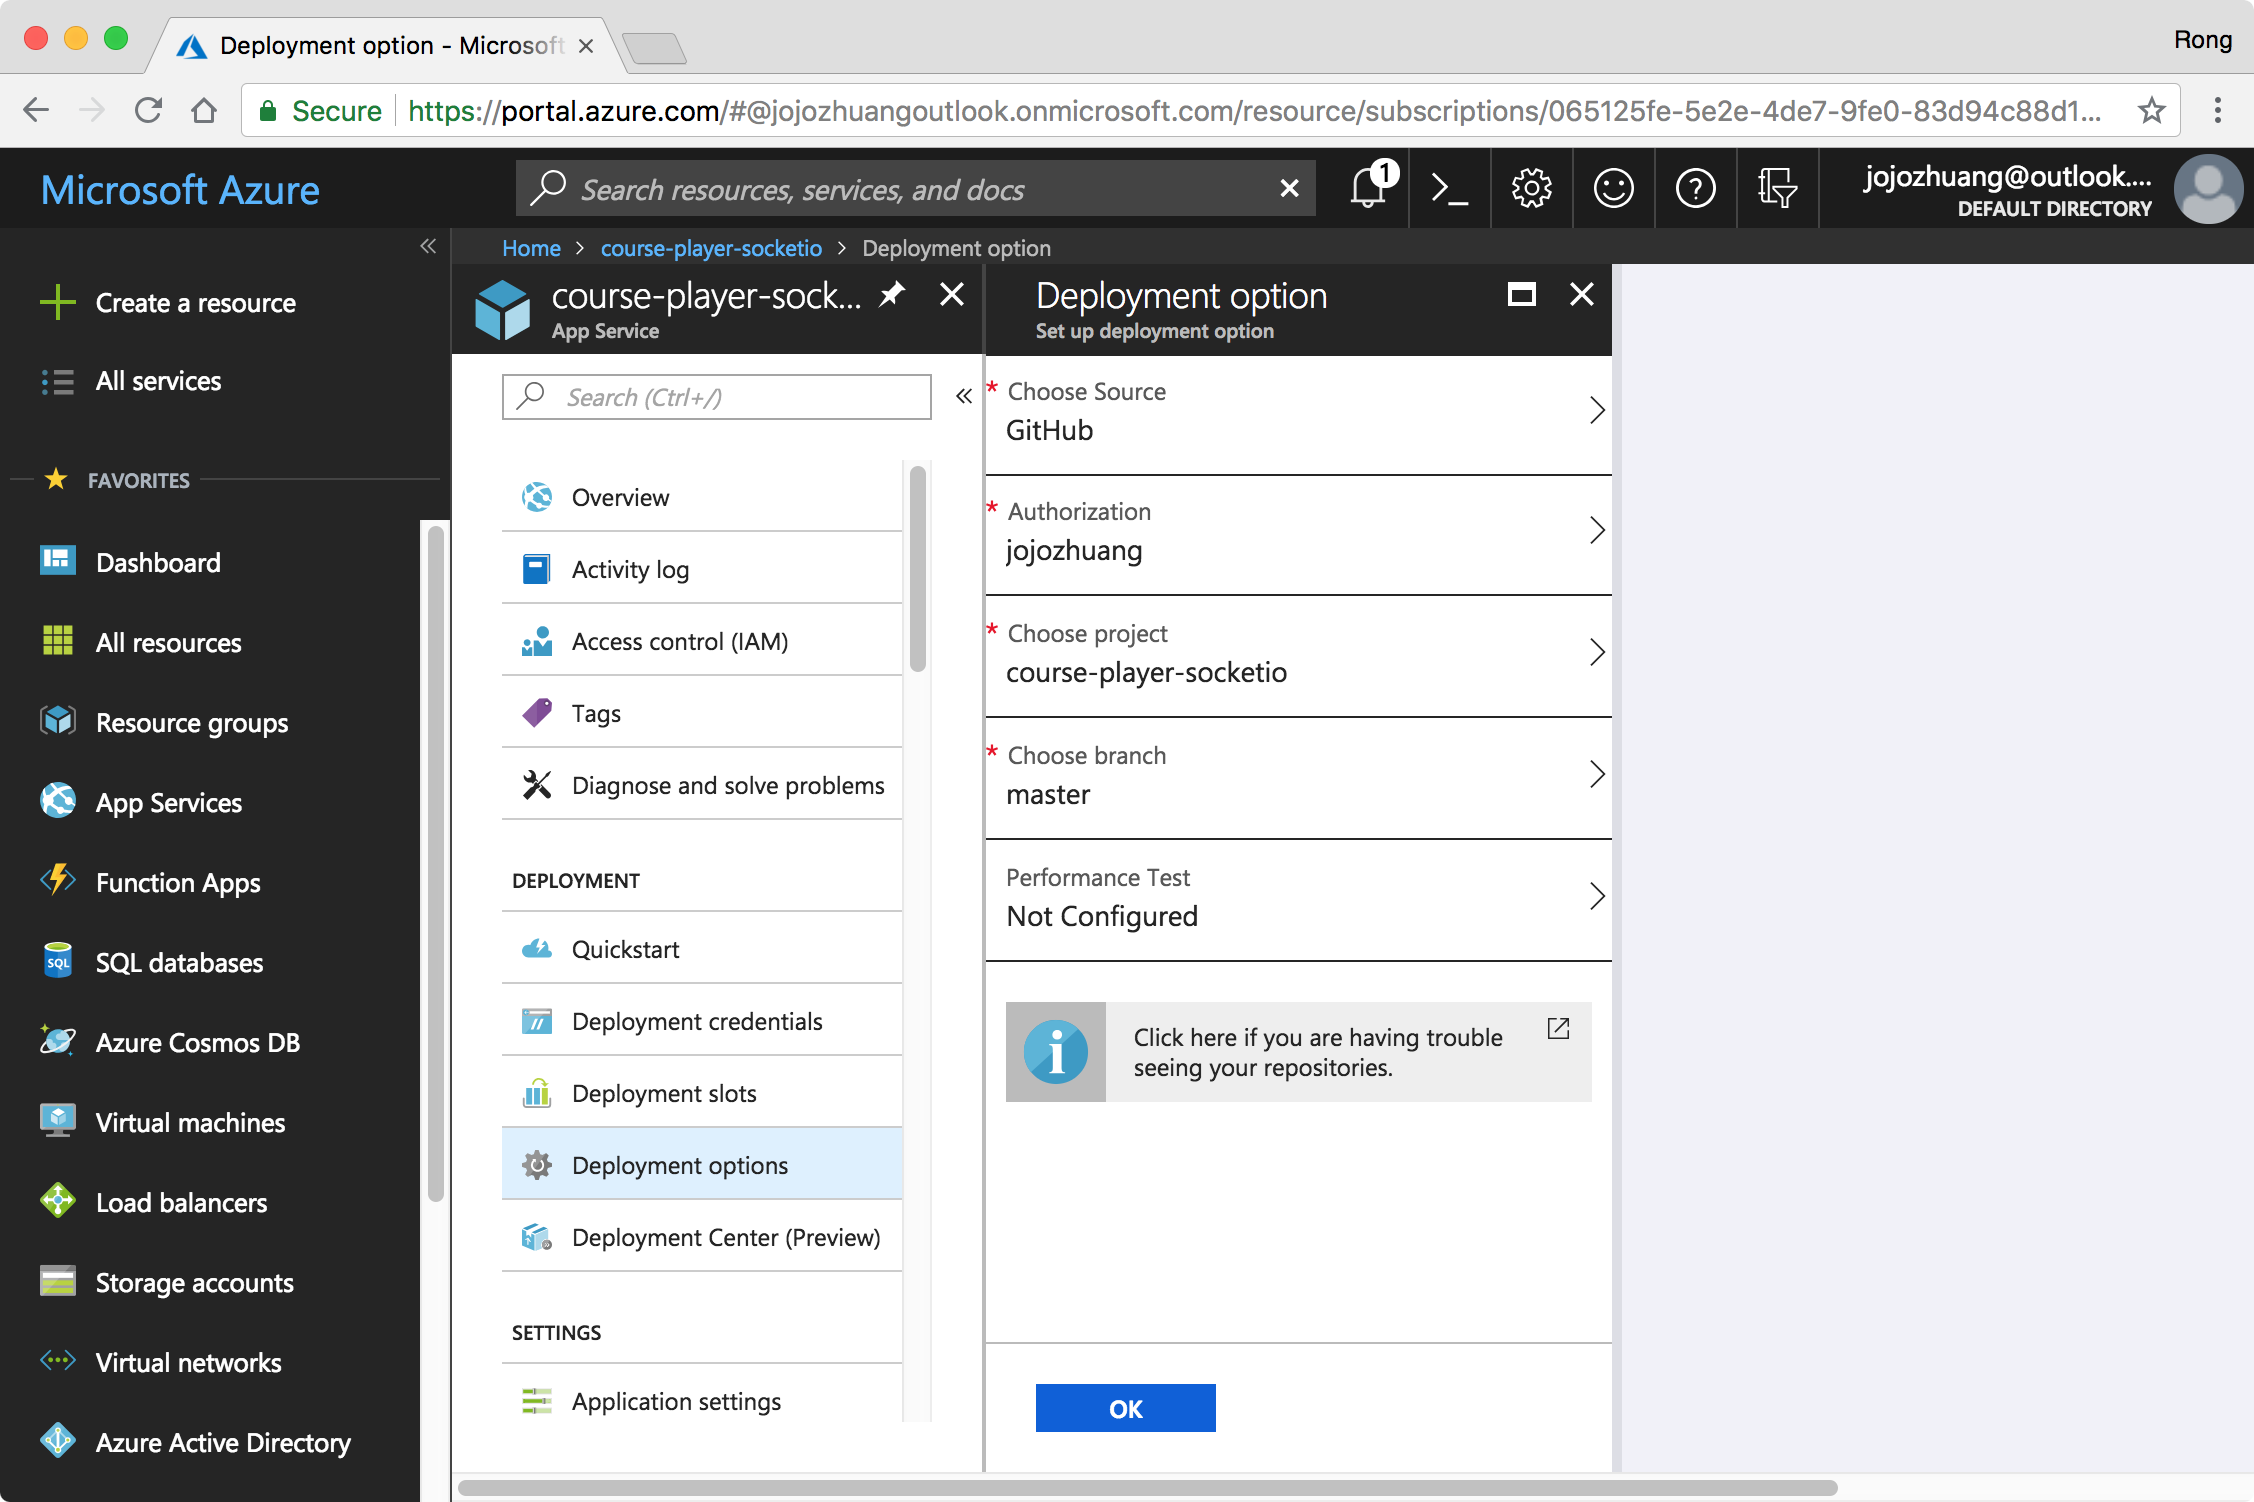Click the Microsoft Azure logo link
Screen dimensions: 2254x1502
pyautogui.click(x=180, y=190)
